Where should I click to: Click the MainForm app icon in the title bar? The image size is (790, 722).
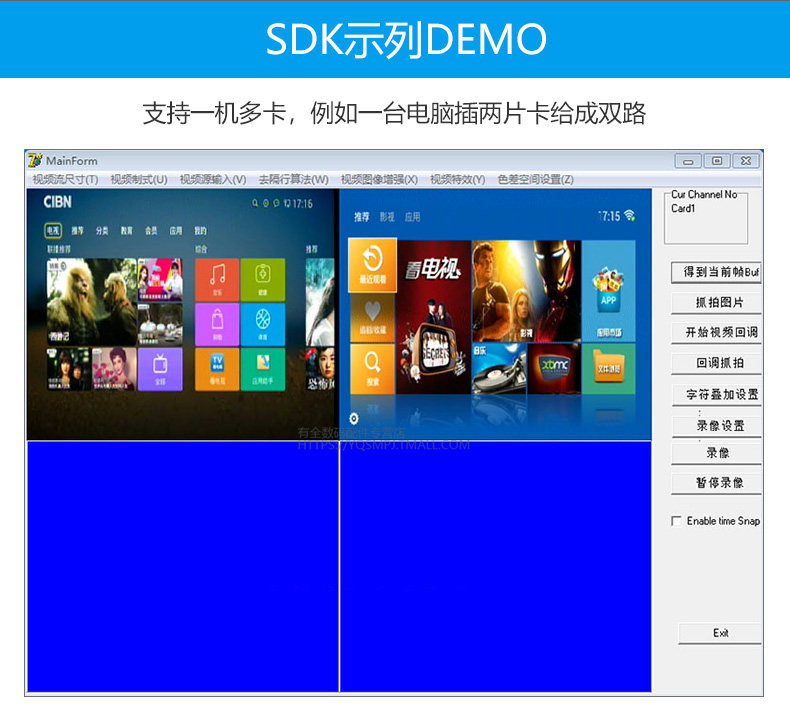coord(35,160)
